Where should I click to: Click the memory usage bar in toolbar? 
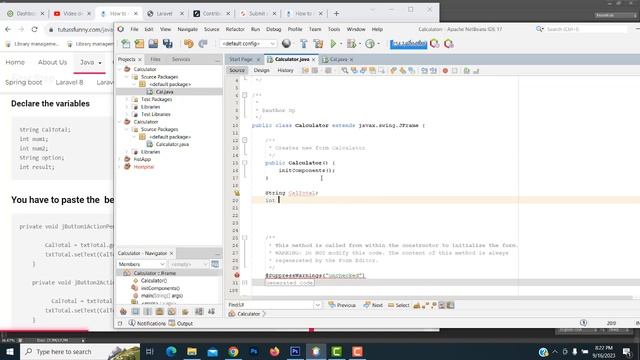coord(408,44)
